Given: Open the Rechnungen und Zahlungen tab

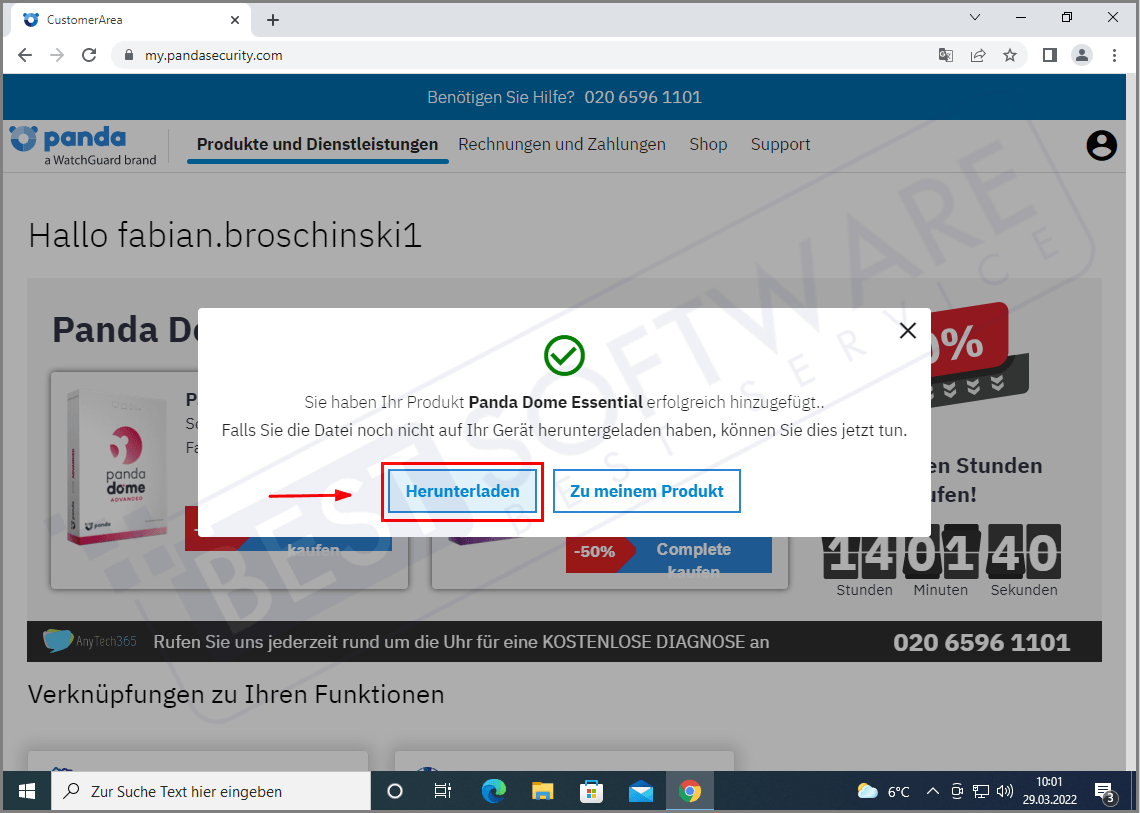Looking at the screenshot, I should point(562,144).
